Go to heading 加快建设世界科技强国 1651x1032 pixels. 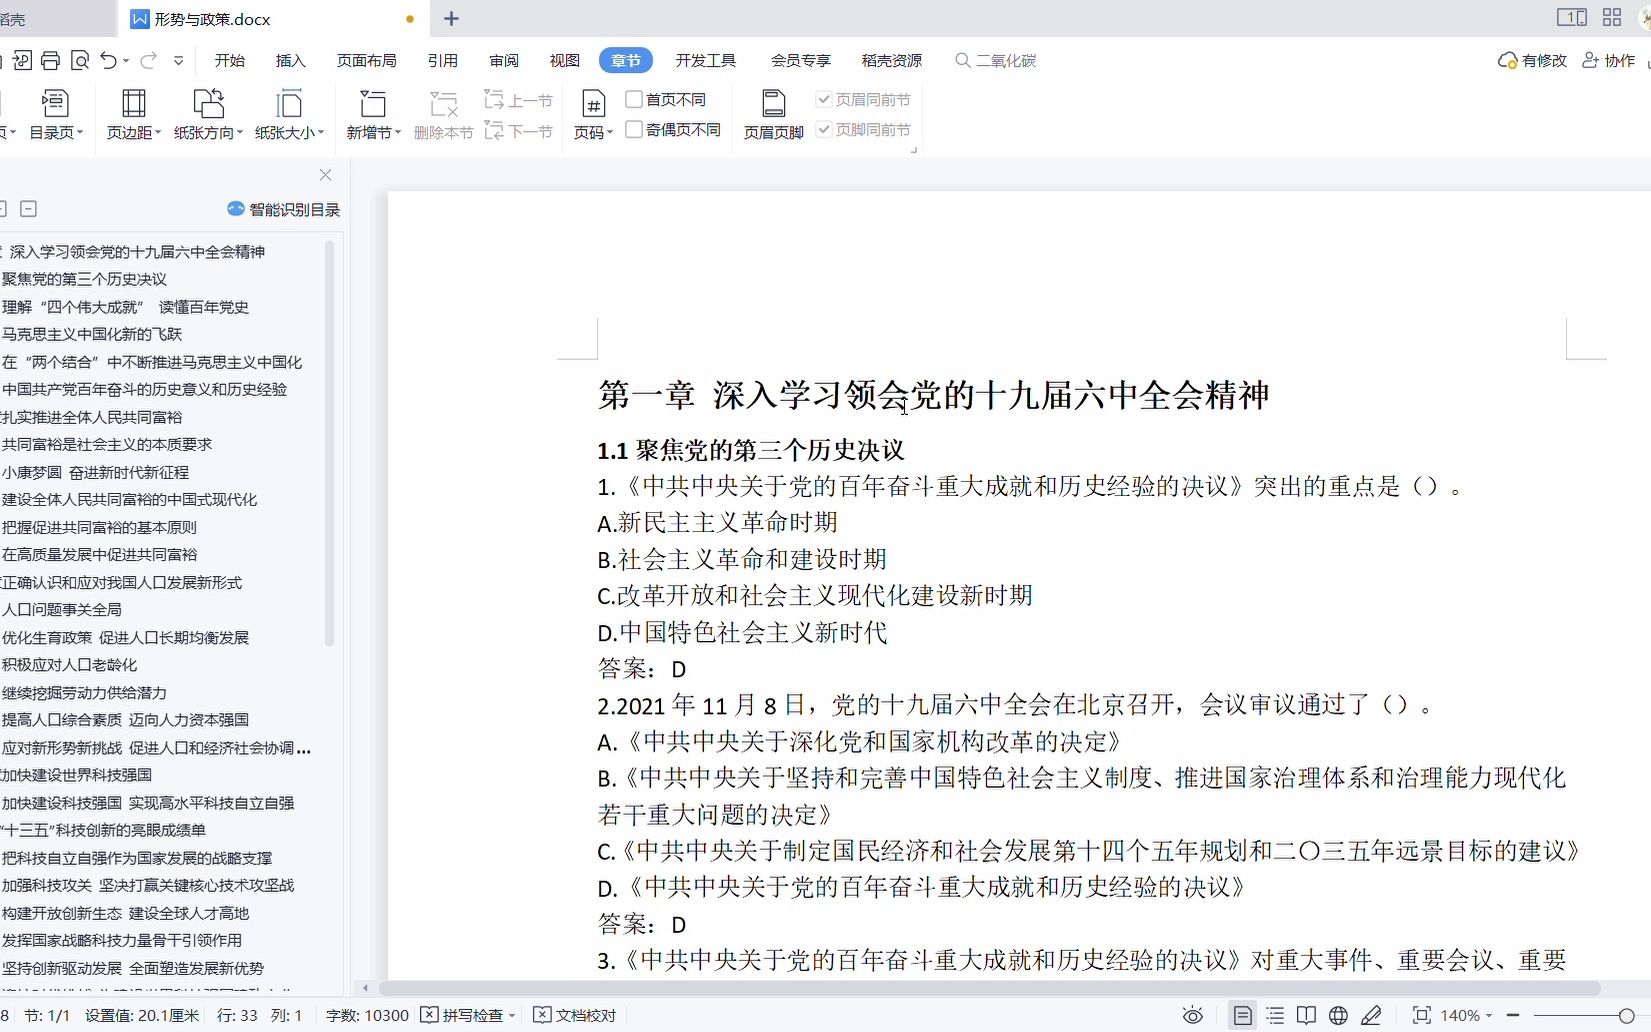click(x=77, y=774)
